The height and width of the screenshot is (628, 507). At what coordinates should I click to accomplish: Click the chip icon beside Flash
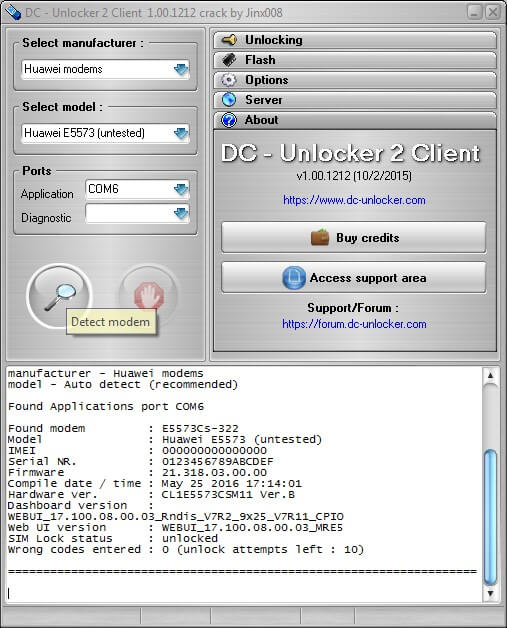click(x=229, y=60)
